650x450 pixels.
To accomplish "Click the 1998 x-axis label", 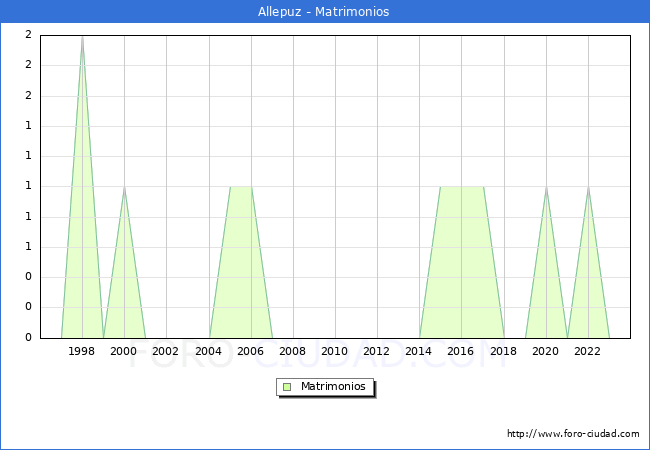I will (x=81, y=351).
